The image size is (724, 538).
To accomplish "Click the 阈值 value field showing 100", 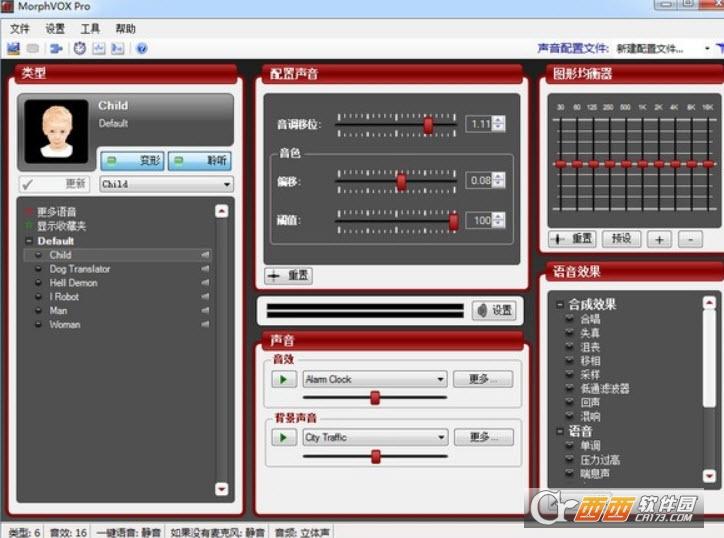I will tap(479, 220).
